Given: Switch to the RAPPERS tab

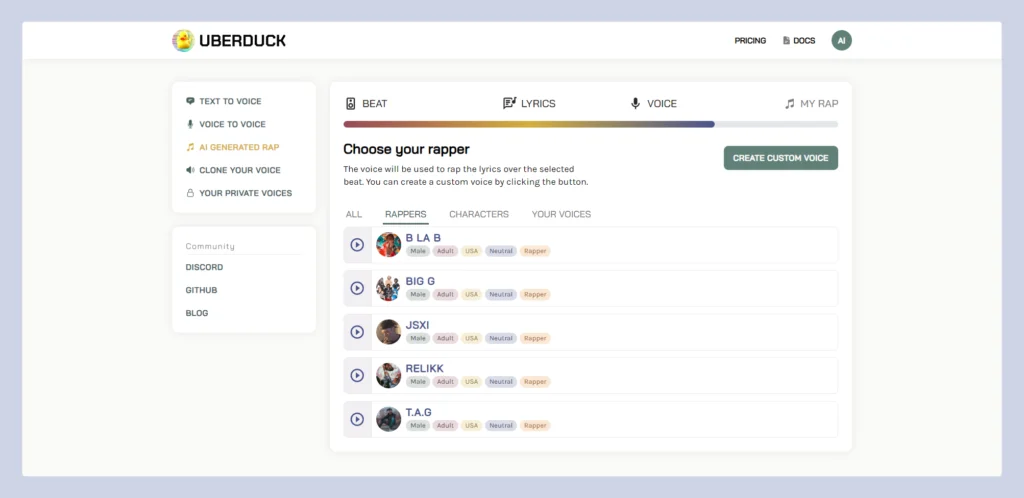Looking at the screenshot, I should pyautogui.click(x=406, y=214).
